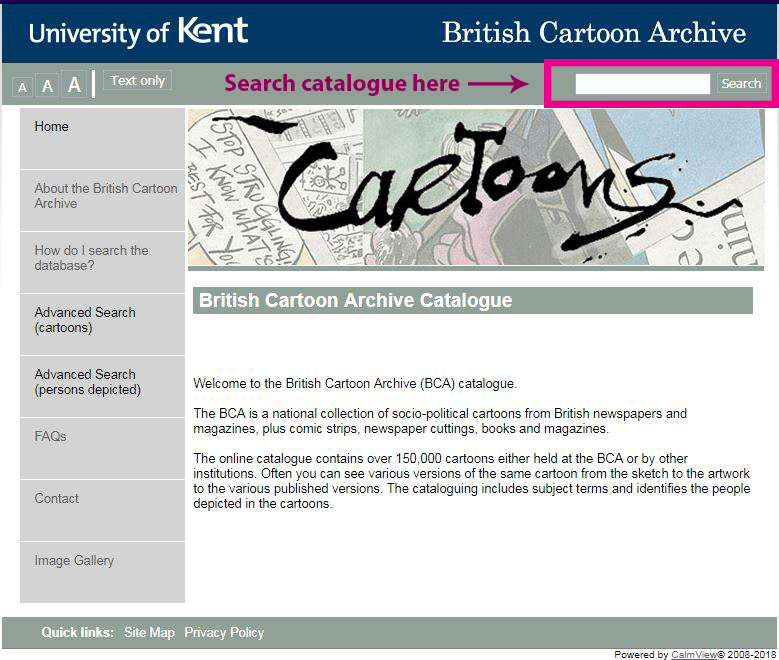
Task: Go to Advanced Search (persons depicted)
Action: point(87,382)
